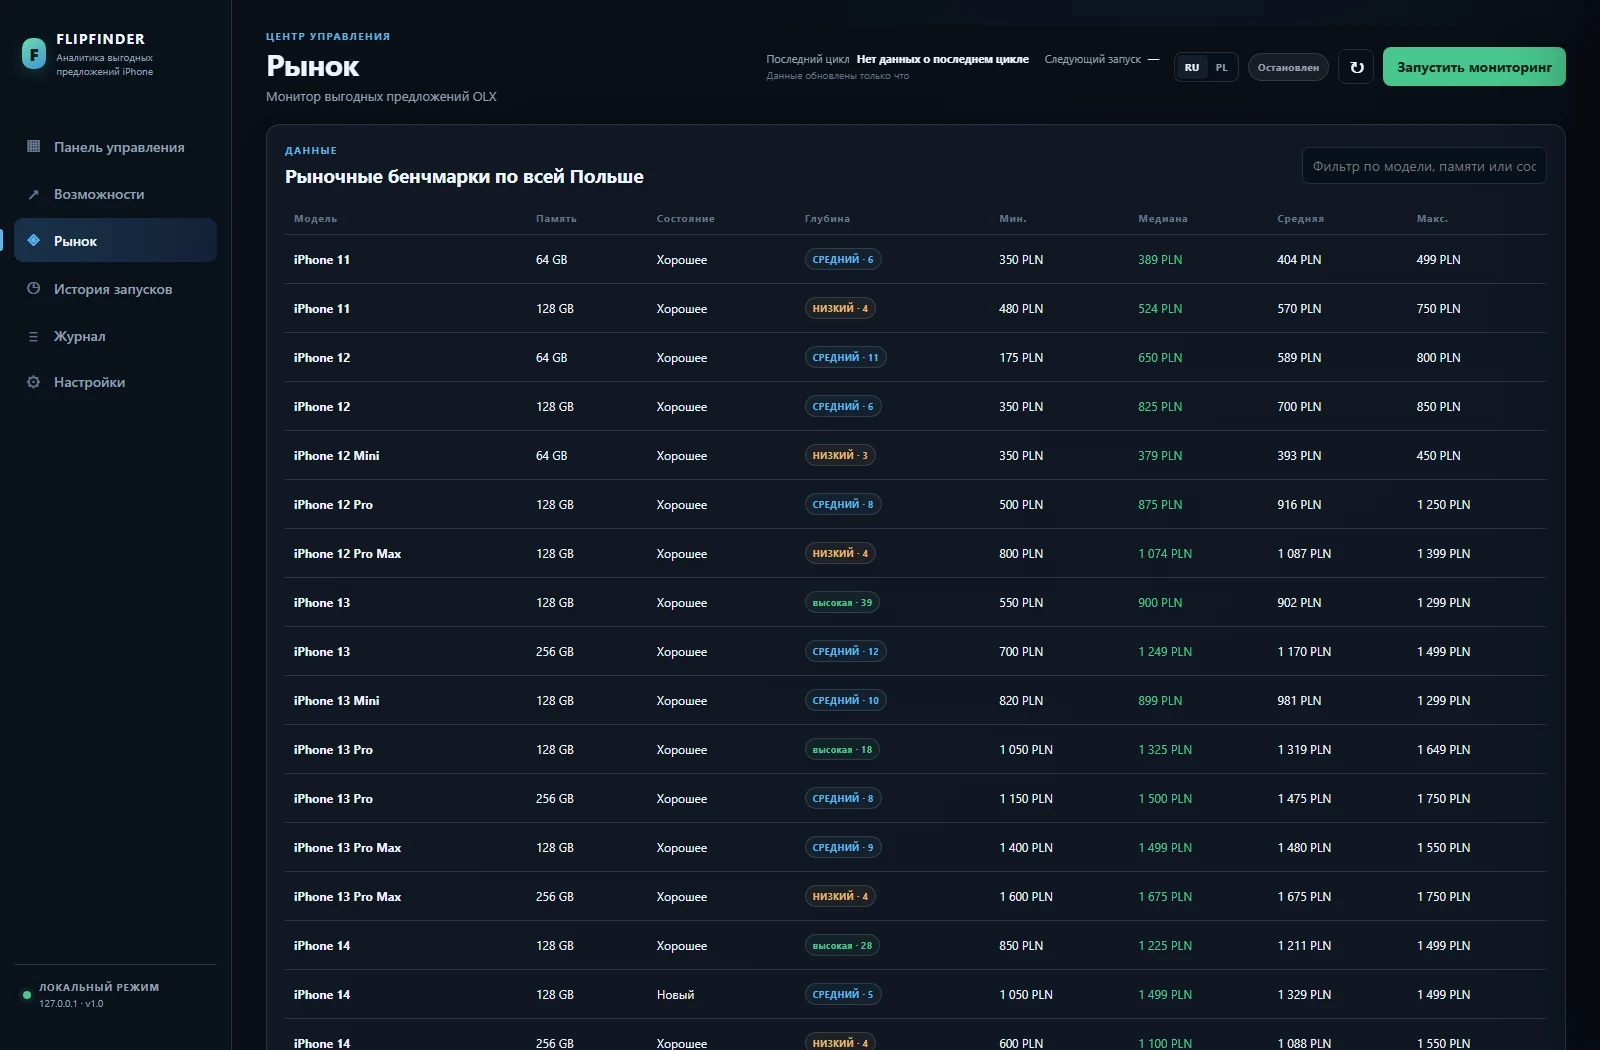Click the высокая · 39 depth badge

(x=842, y=603)
